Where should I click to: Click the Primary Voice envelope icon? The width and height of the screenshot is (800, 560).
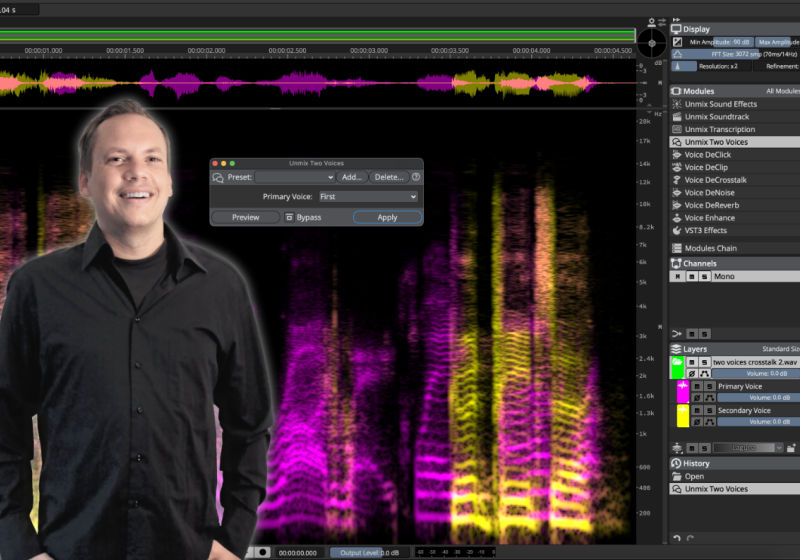pyautogui.click(x=709, y=398)
